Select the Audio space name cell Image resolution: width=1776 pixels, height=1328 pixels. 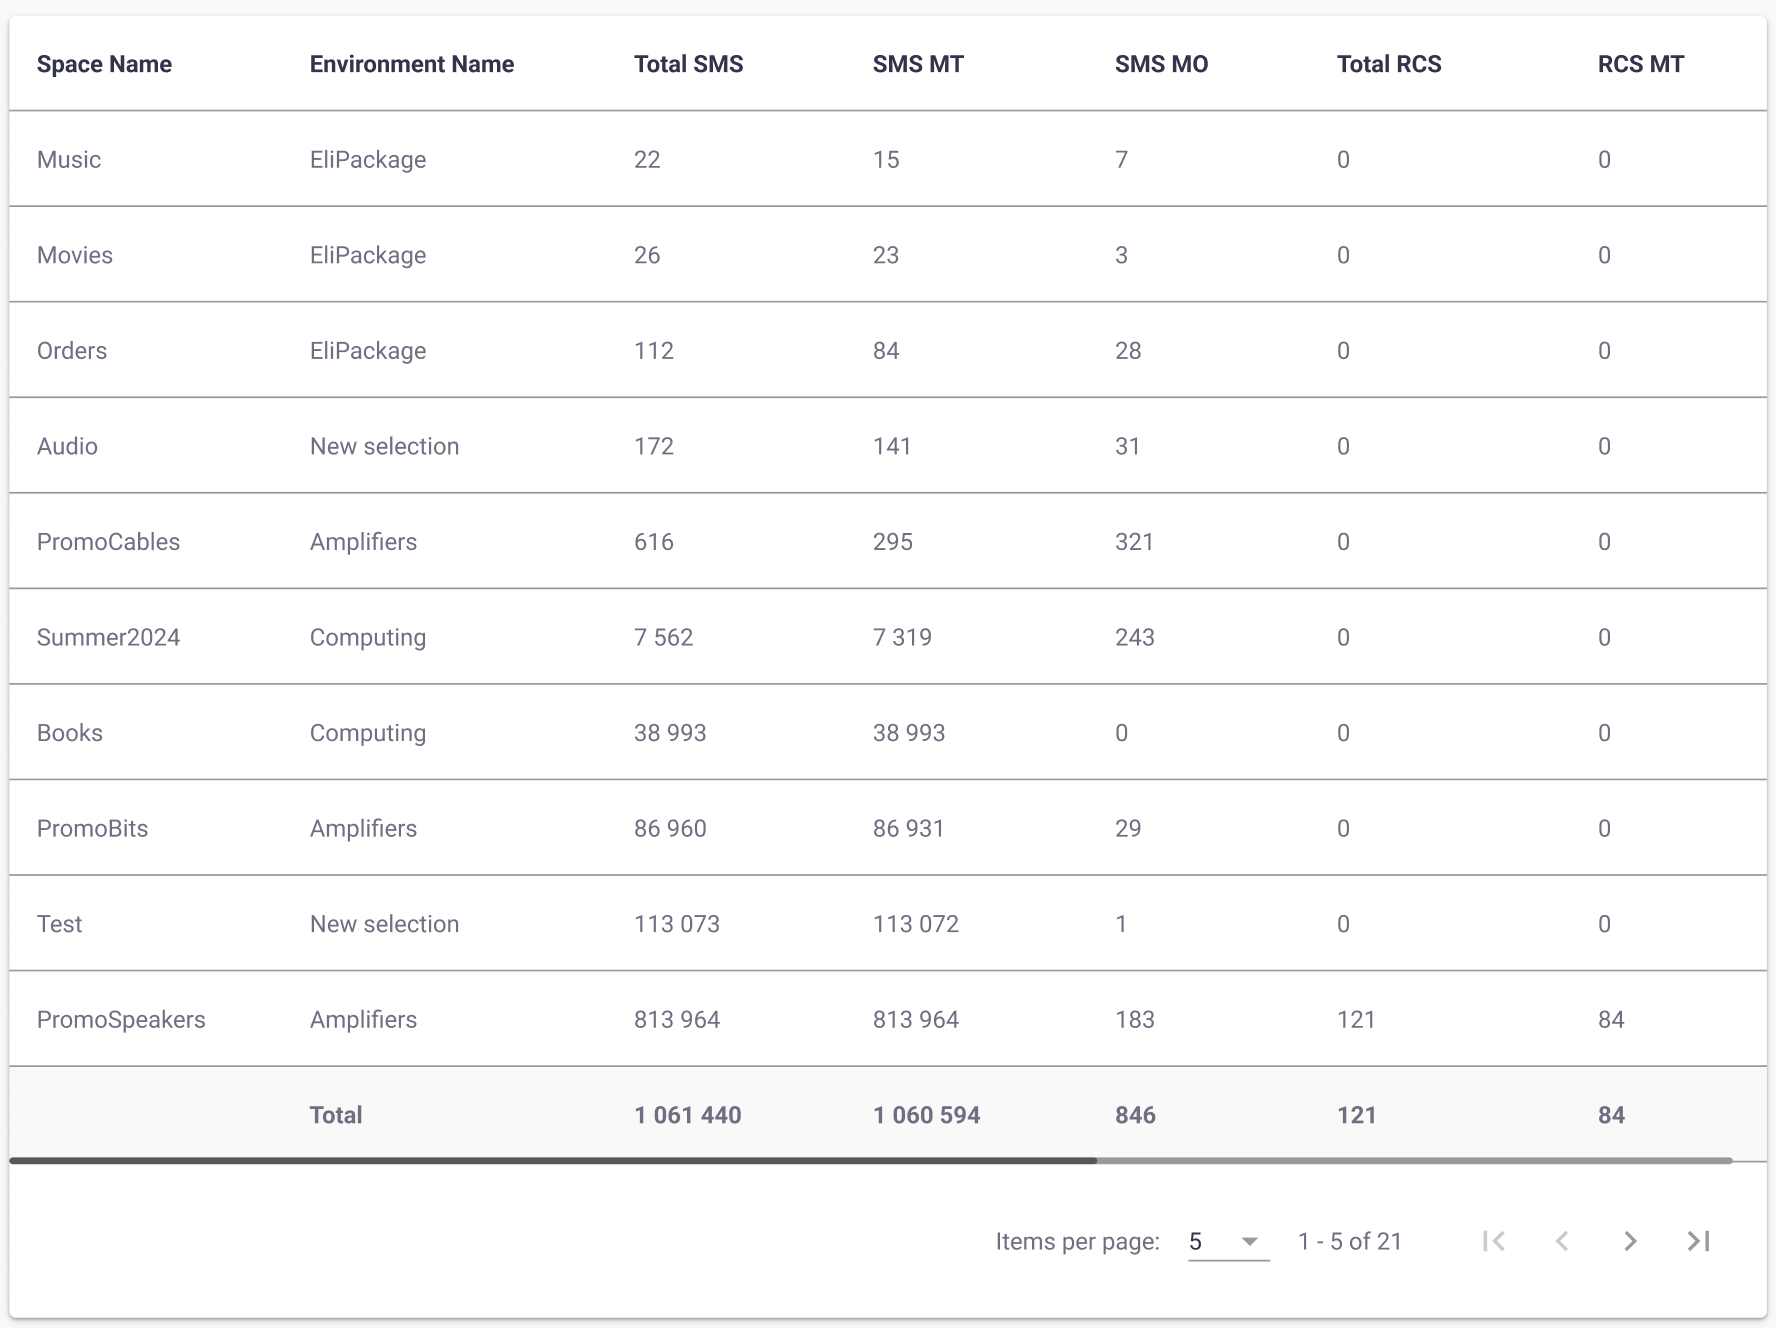[x=67, y=446]
